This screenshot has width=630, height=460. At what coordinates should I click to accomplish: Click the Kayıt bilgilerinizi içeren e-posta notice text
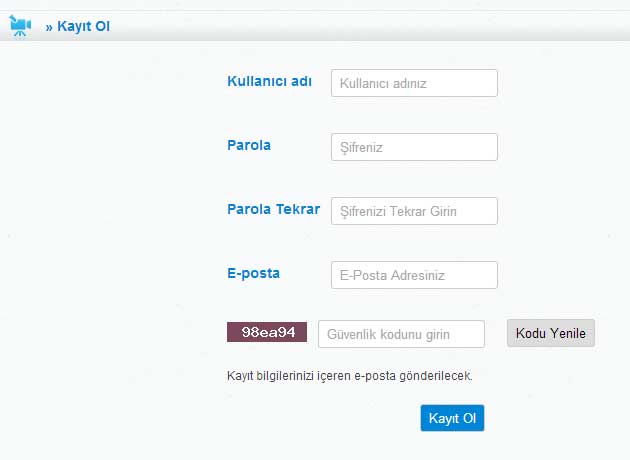pyautogui.click(x=350, y=376)
